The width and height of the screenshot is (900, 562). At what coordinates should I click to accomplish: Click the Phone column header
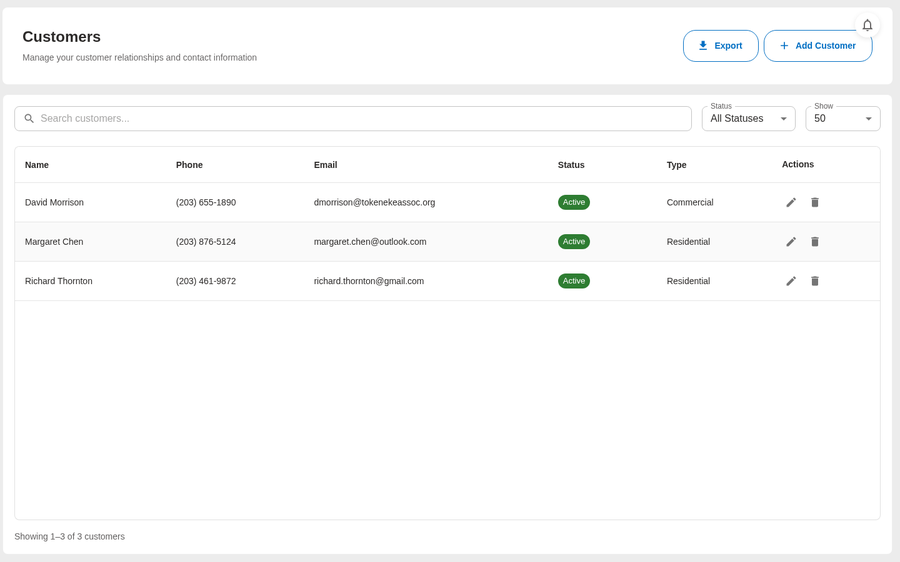point(189,165)
